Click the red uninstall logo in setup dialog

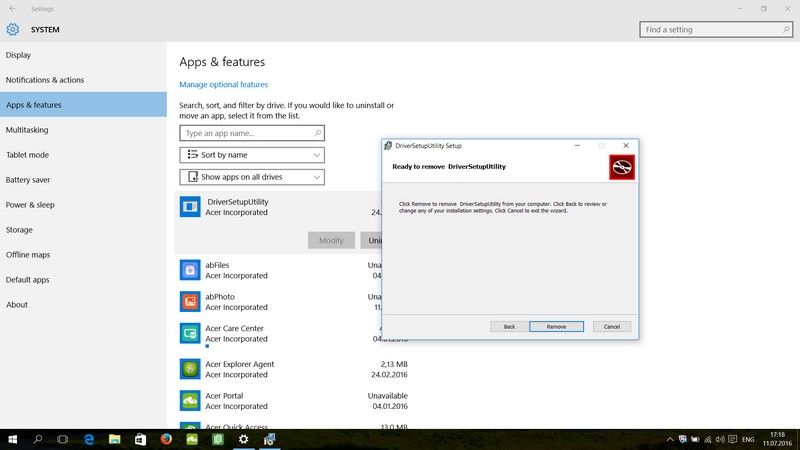pyautogui.click(x=622, y=167)
